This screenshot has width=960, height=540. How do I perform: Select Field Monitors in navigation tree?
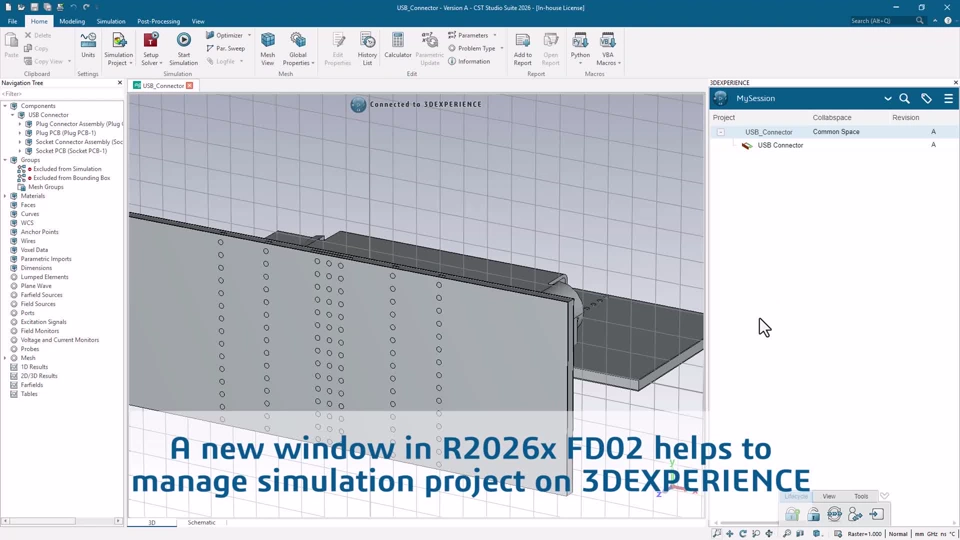click(40, 331)
